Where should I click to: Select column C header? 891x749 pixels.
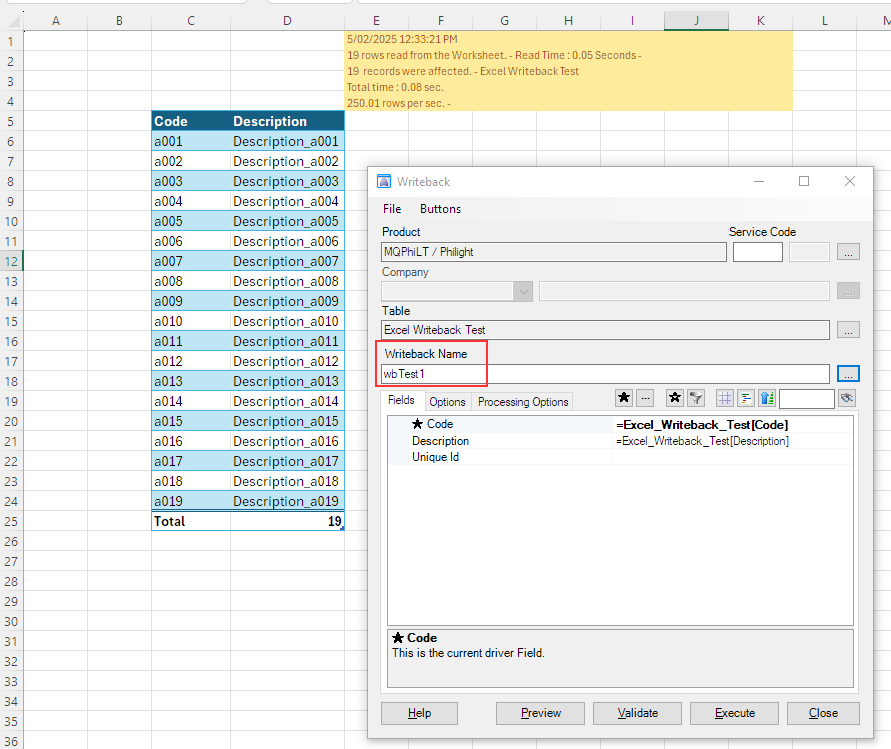click(191, 21)
